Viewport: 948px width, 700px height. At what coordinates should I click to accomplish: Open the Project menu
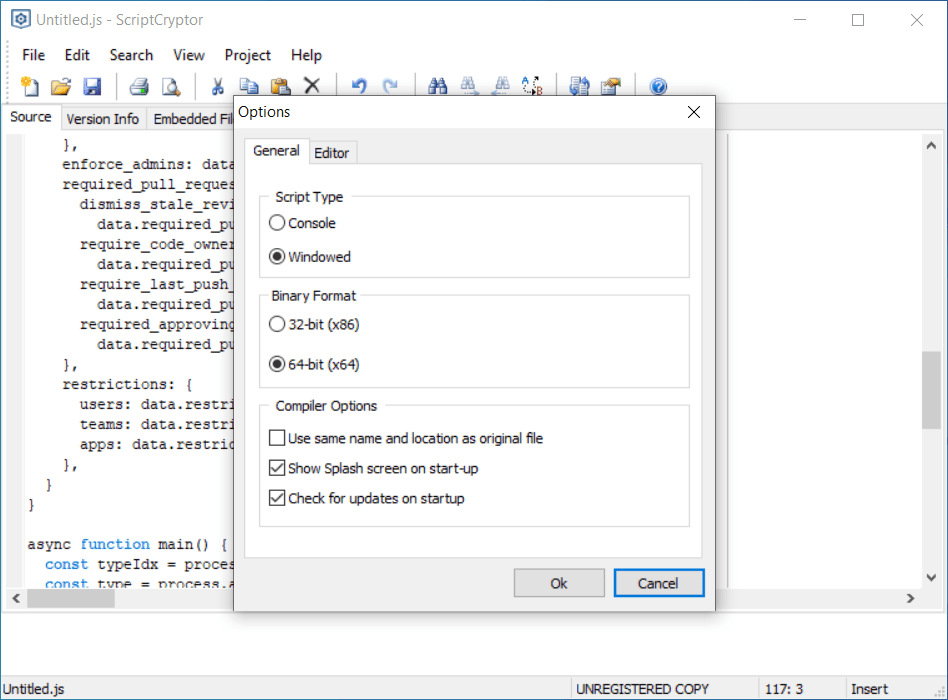(x=248, y=55)
